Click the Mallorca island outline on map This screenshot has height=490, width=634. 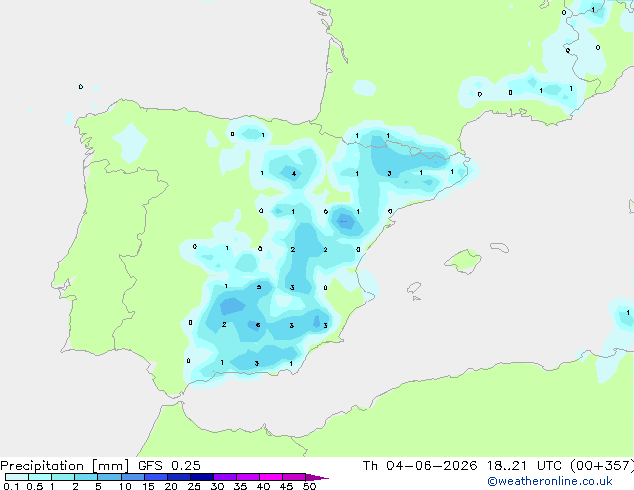point(463,262)
